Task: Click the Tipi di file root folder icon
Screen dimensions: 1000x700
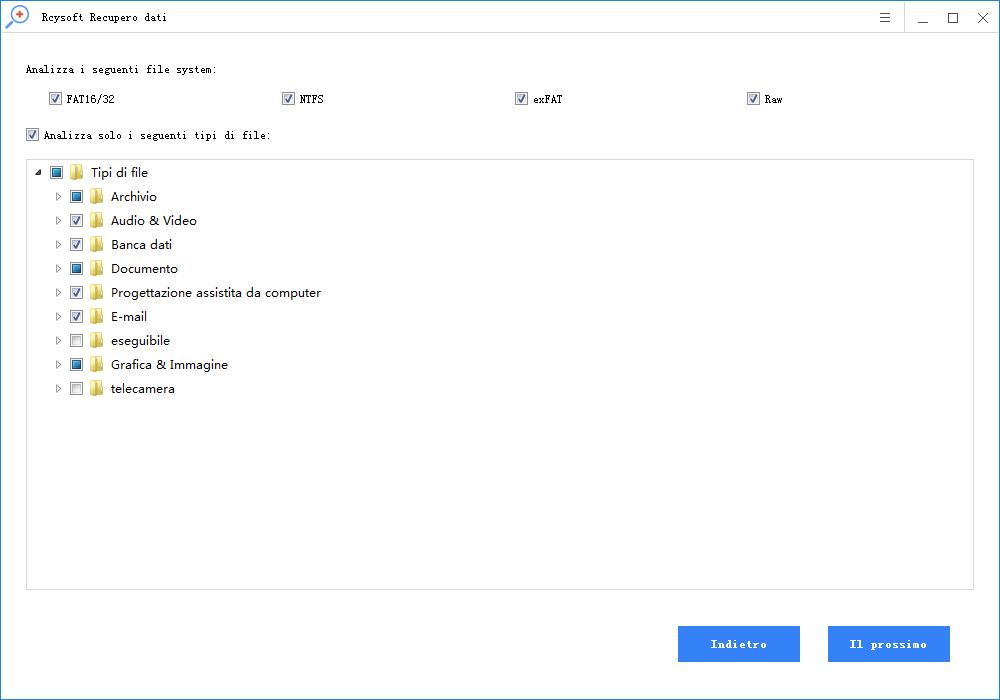Action: tap(77, 173)
